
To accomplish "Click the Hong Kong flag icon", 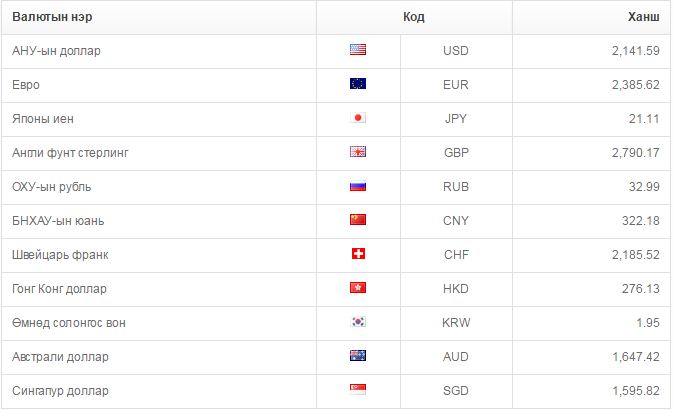I will click(358, 288).
